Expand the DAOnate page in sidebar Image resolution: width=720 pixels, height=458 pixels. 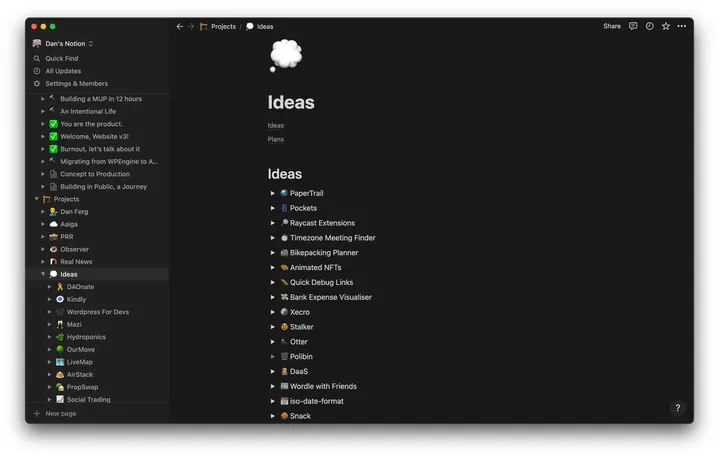click(49, 287)
